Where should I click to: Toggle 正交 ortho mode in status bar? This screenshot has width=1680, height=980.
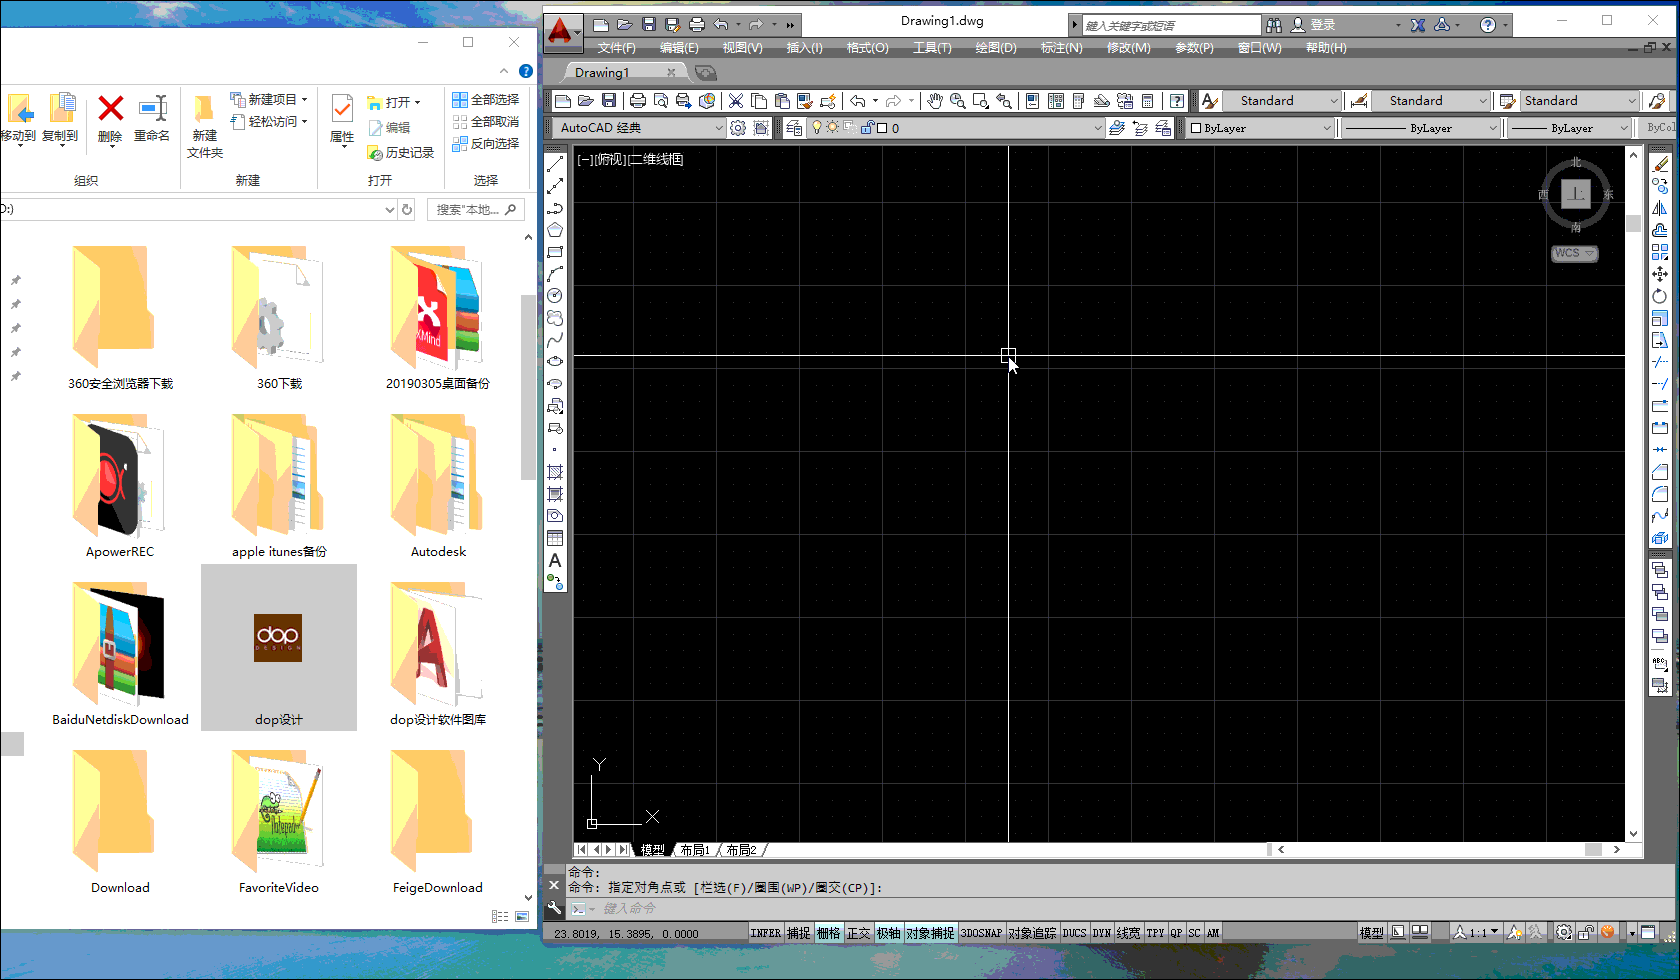(x=859, y=933)
